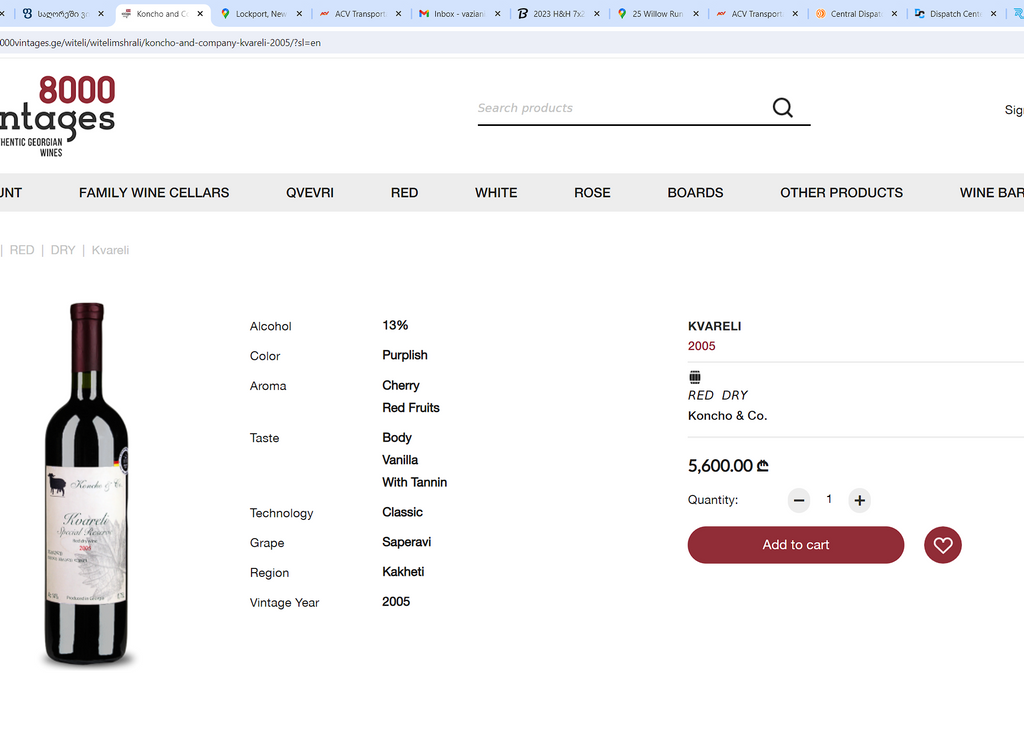Click the quantity value 1
The width and height of the screenshot is (1024, 738).
point(829,499)
